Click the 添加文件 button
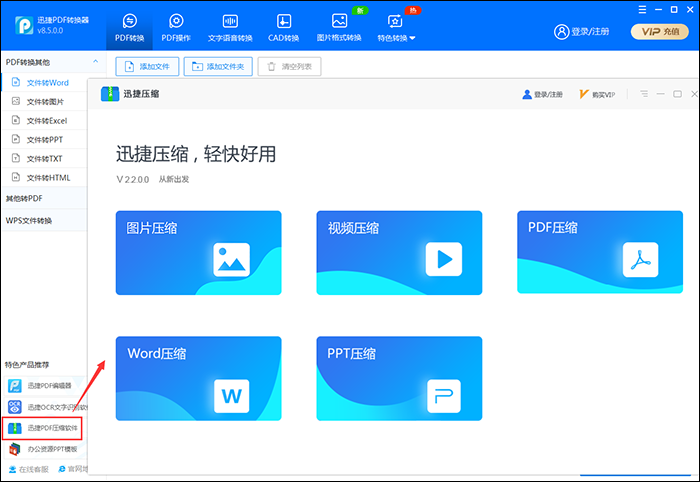This screenshot has width=700, height=482. click(147, 66)
